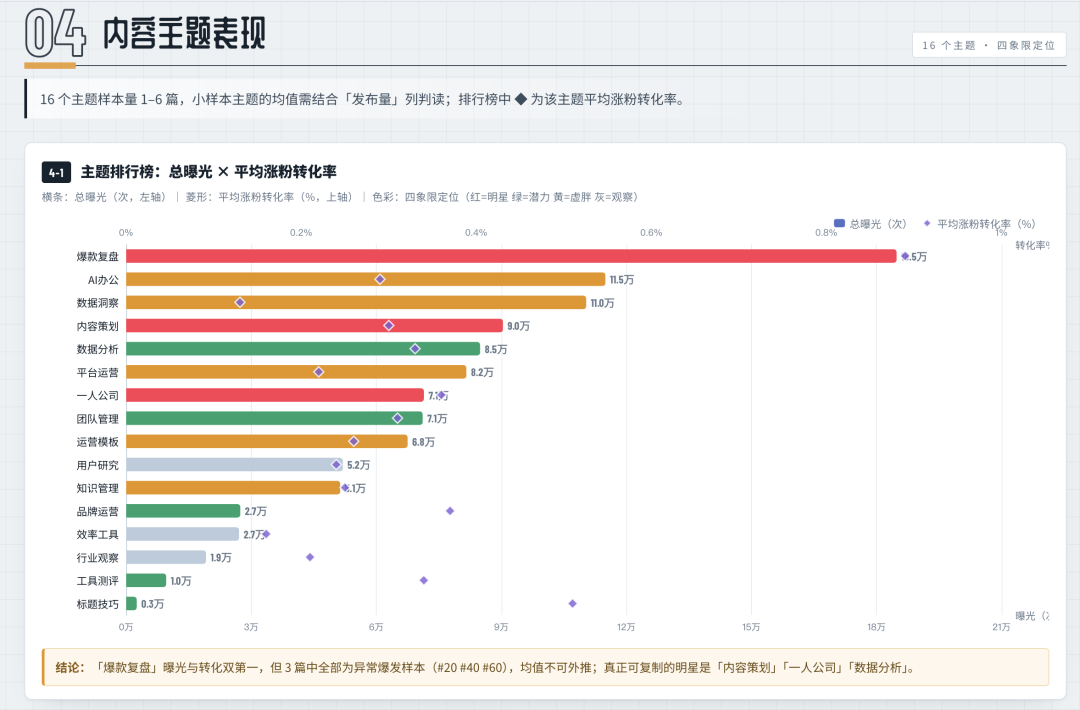Screen dimensions: 1080x710
Task: Click the 用户研究 category label
Action: pyautogui.click(x=97, y=465)
